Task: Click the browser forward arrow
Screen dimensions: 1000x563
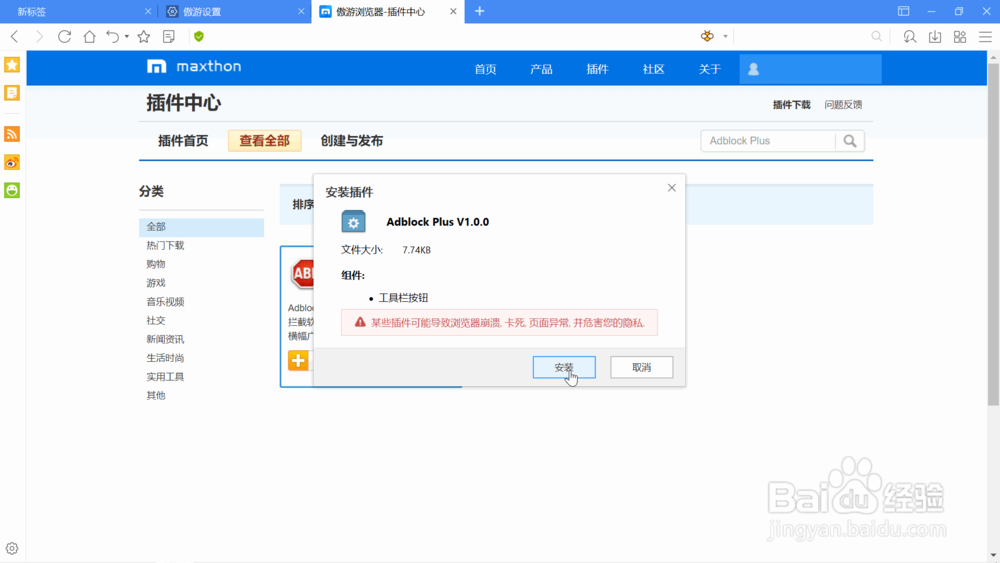Action: pyautogui.click(x=40, y=36)
